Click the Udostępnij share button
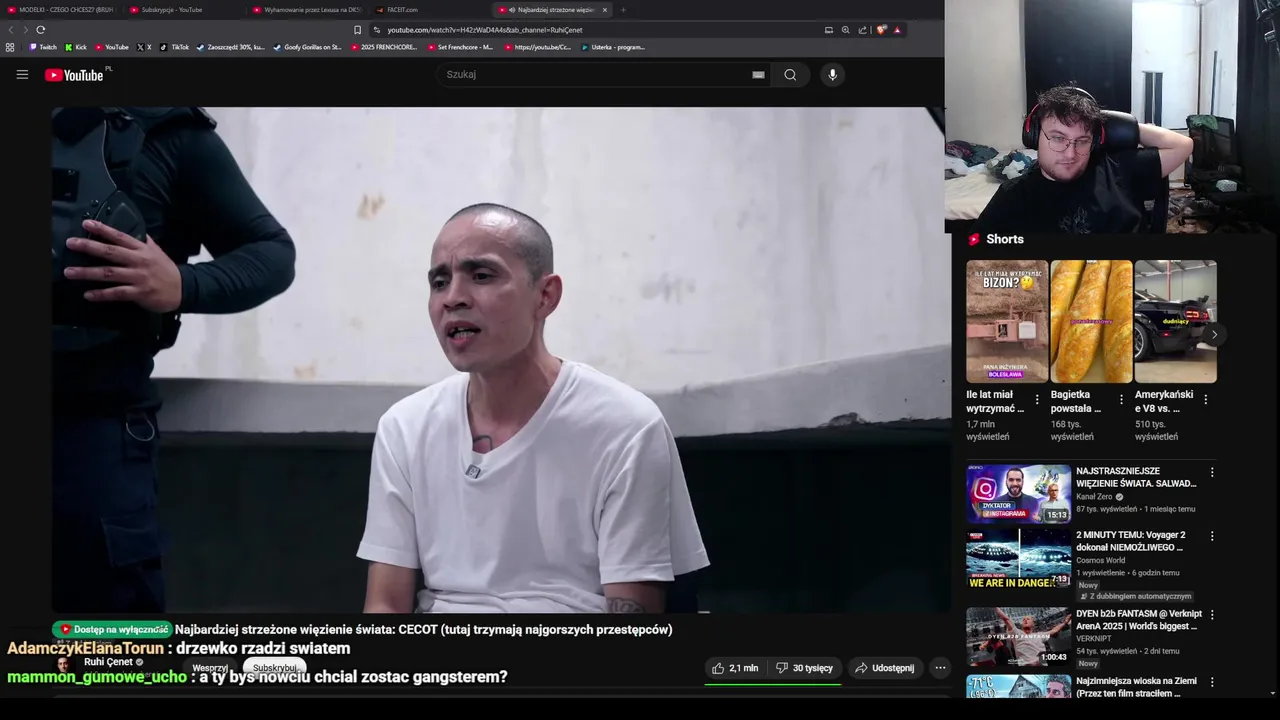Viewport: 1280px width, 720px height. pyautogui.click(x=884, y=668)
